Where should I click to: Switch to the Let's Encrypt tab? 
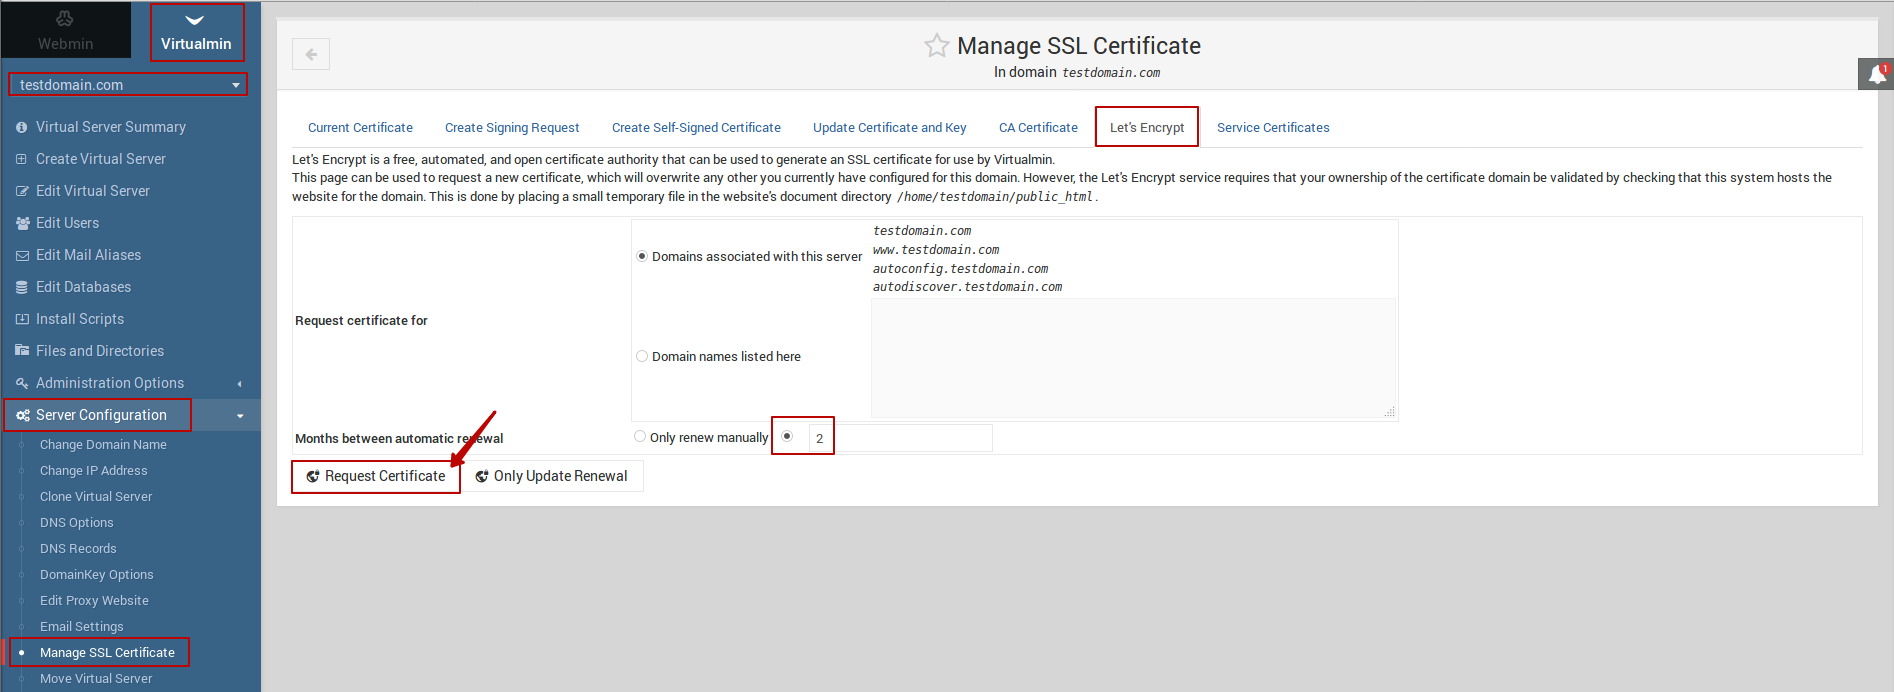1147,128
